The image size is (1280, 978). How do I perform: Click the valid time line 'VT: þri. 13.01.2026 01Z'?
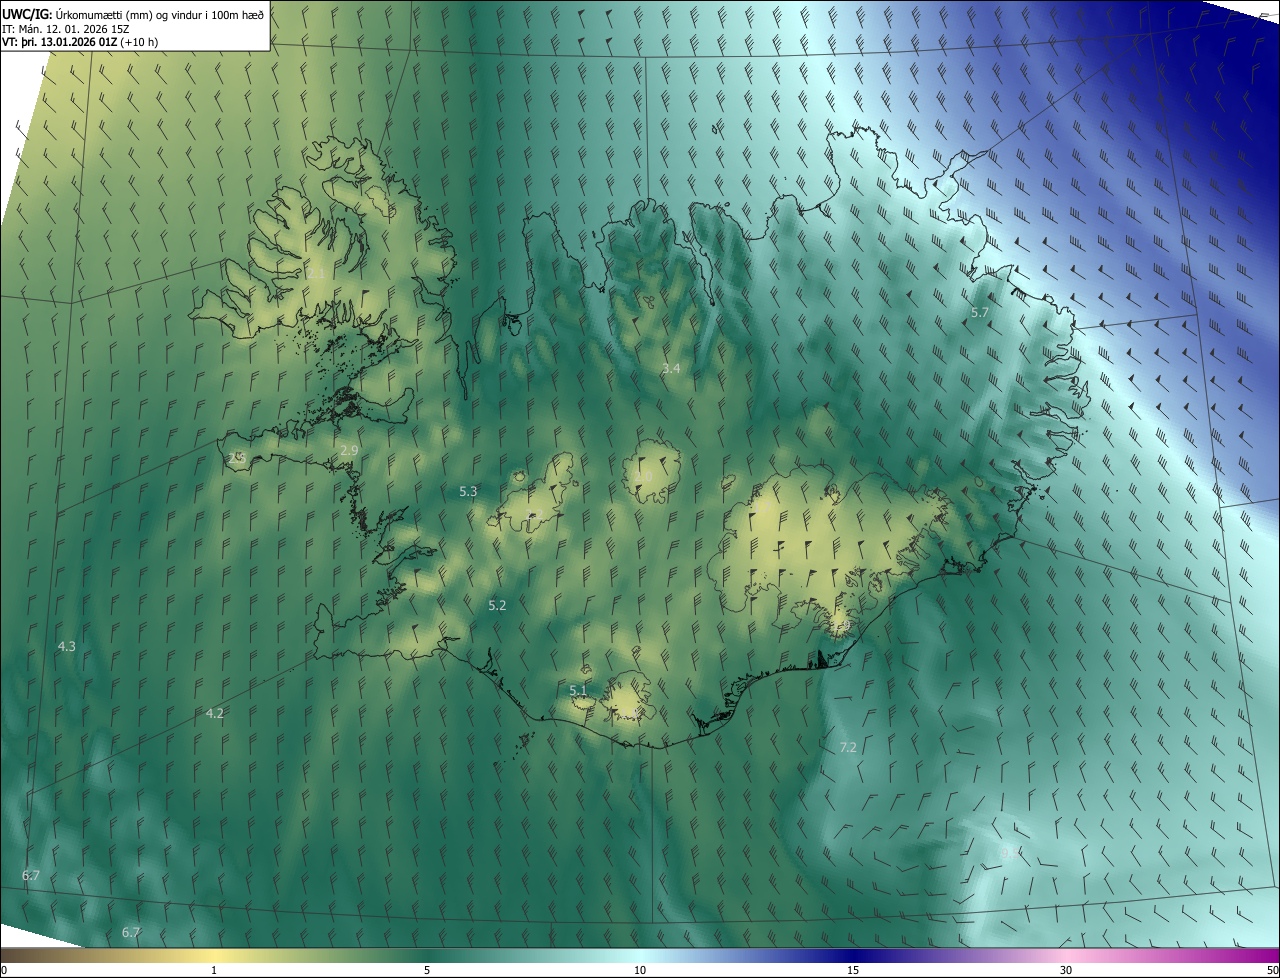tap(80, 42)
